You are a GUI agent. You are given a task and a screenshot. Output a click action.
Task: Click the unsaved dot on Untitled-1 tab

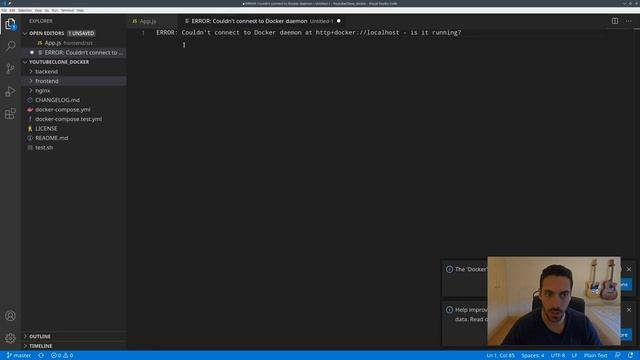[x=339, y=21]
